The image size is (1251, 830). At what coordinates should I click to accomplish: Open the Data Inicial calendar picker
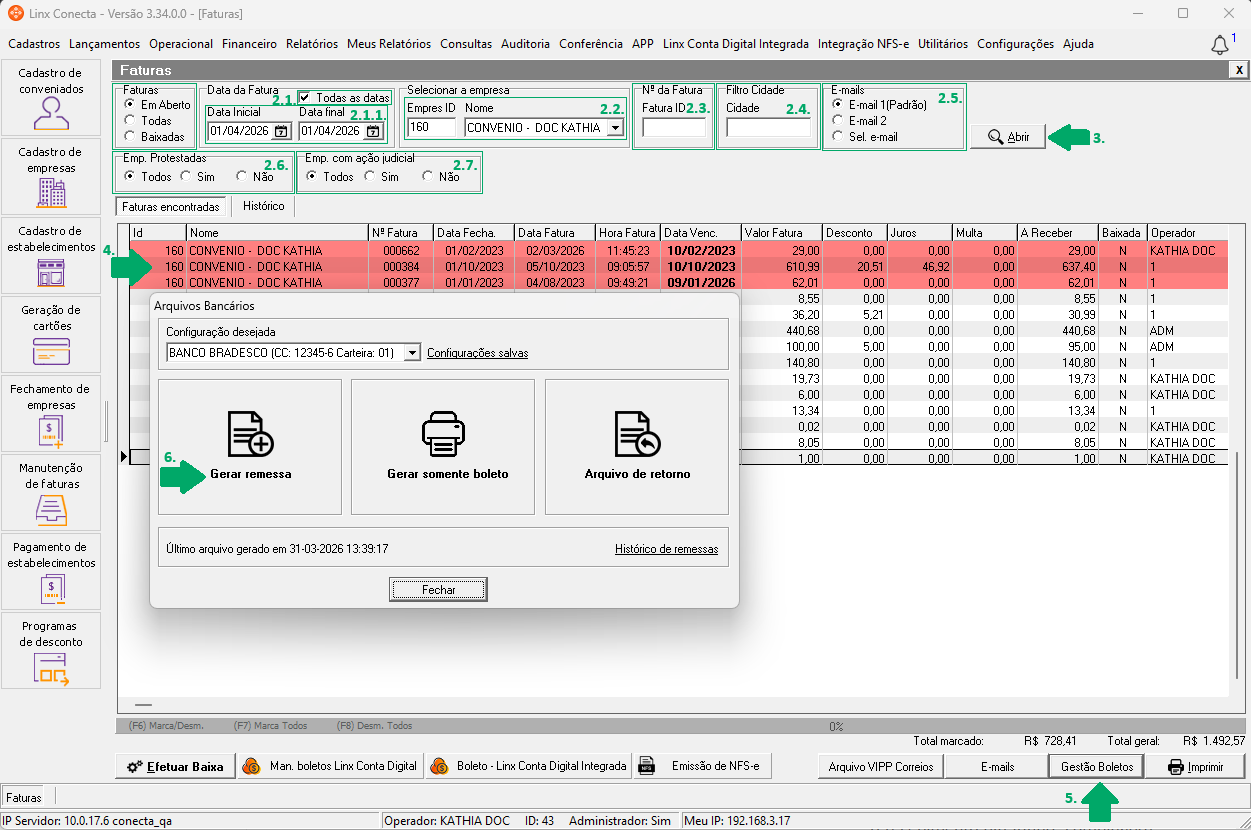(x=281, y=131)
